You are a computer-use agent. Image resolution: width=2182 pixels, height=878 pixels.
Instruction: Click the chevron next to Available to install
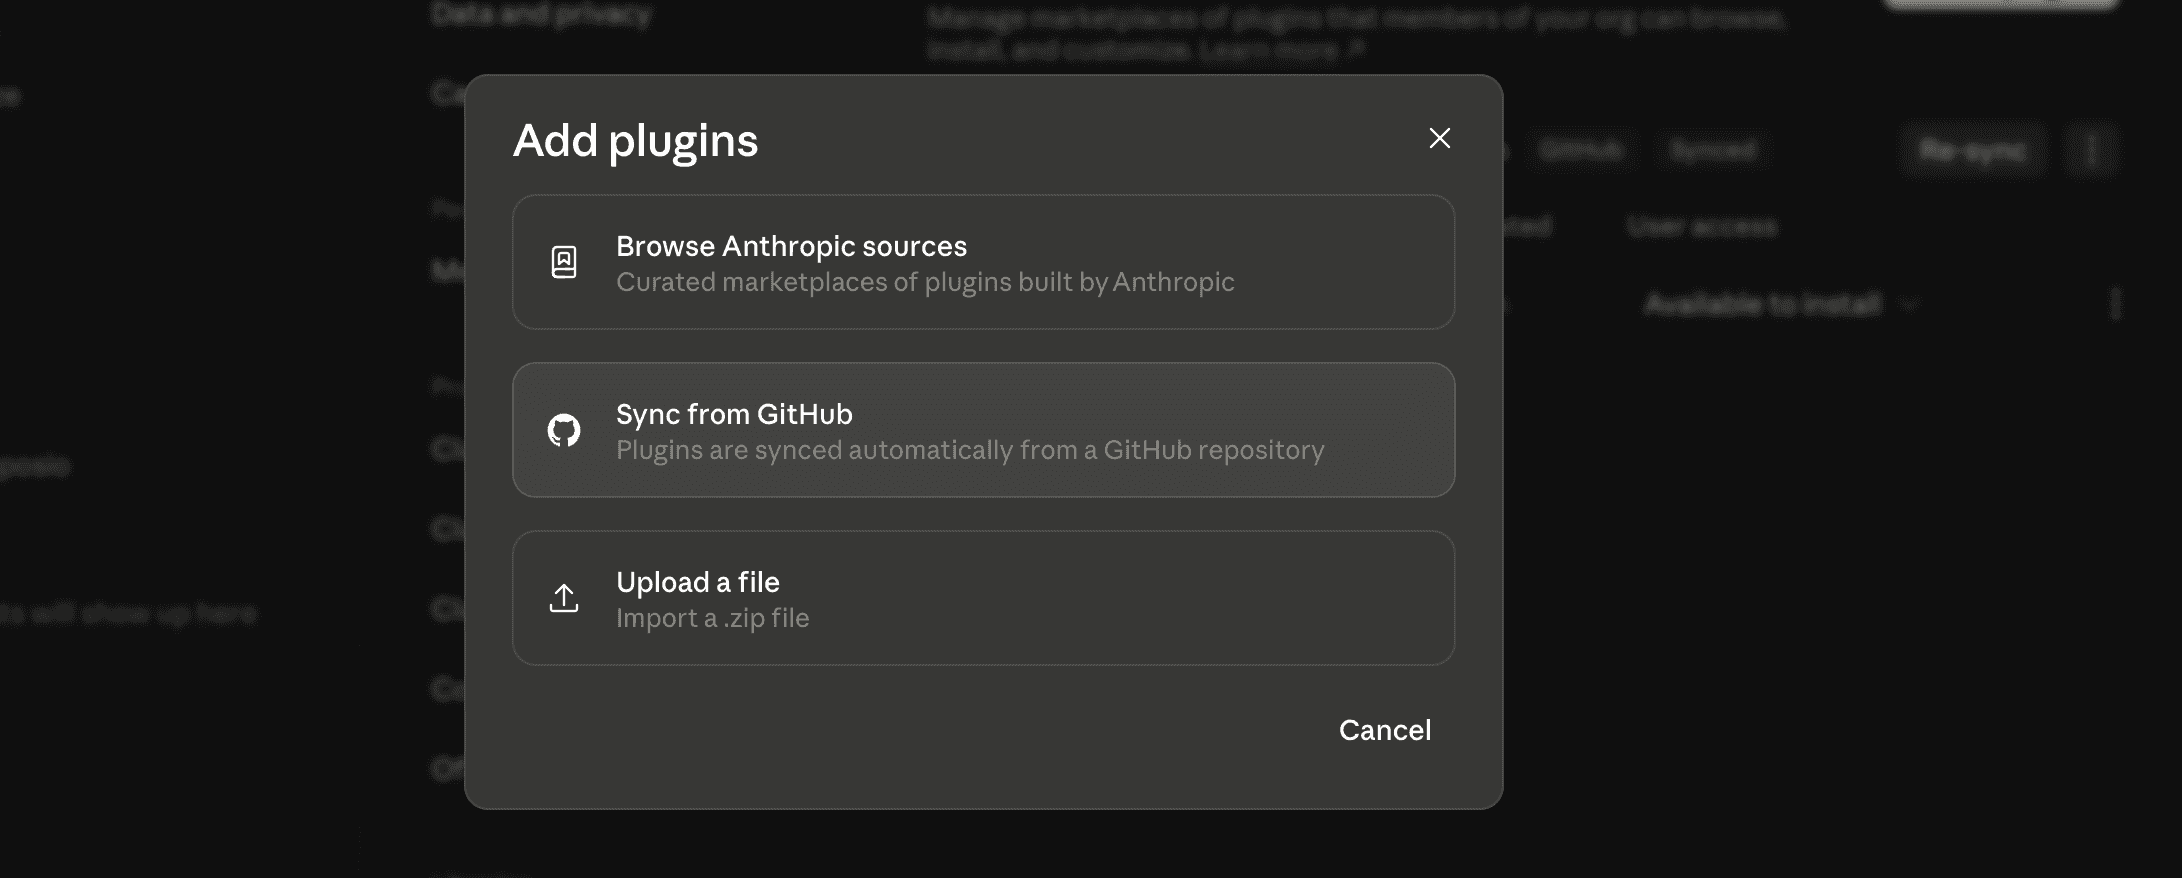pyautogui.click(x=1910, y=304)
